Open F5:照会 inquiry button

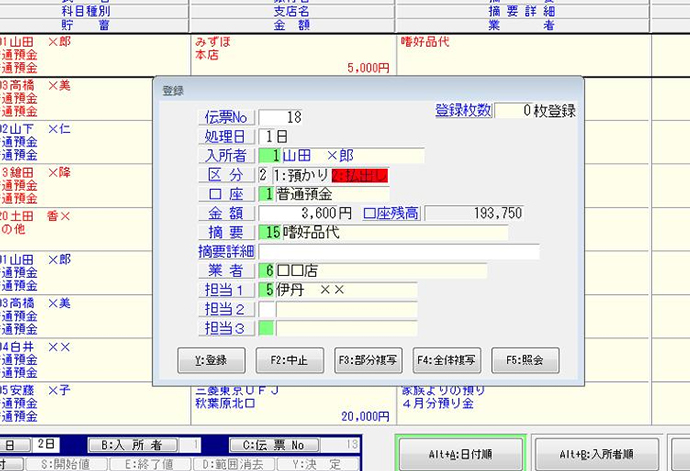click(x=524, y=361)
